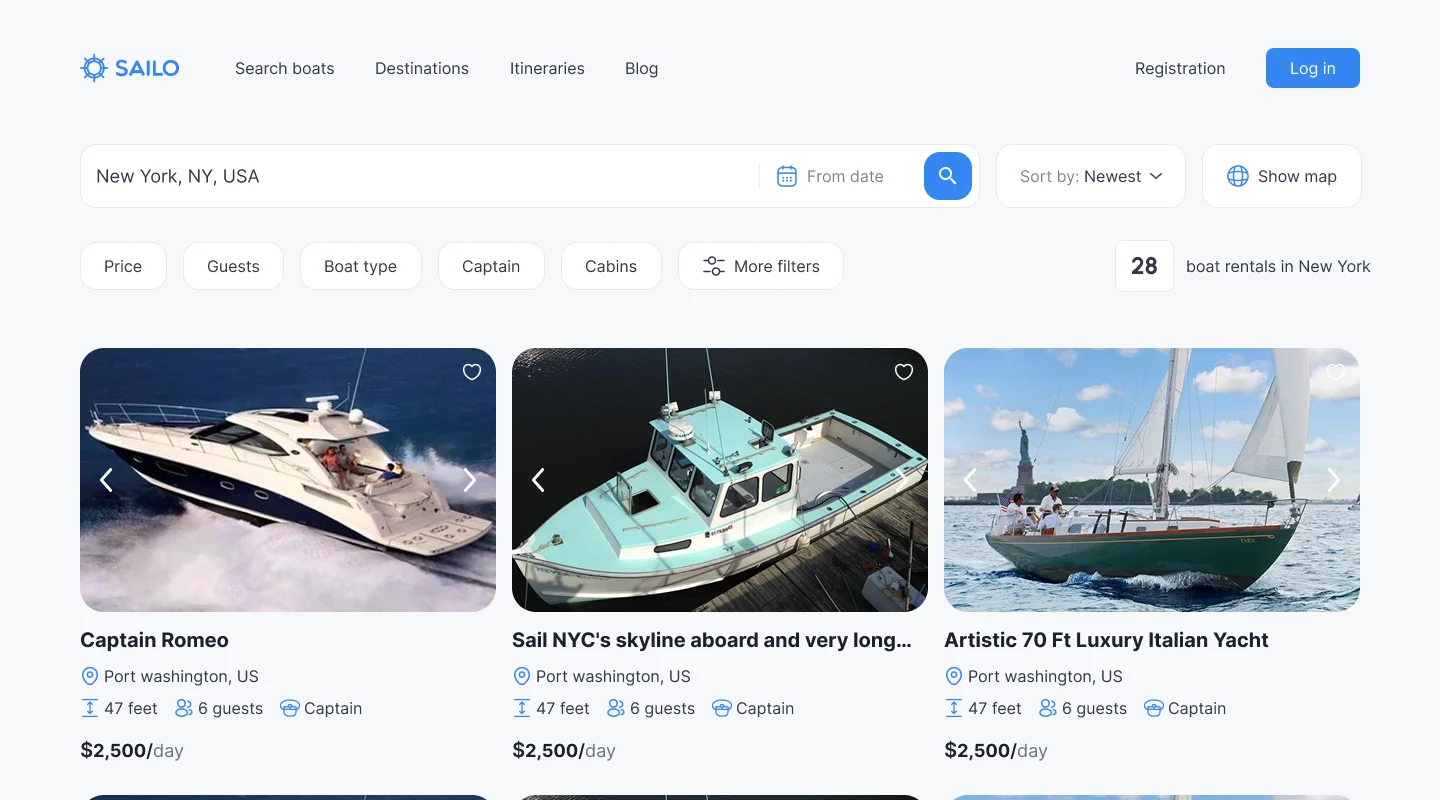The height and width of the screenshot is (800, 1440).
Task: Click the 28 boat rentals count
Action: click(1144, 266)
